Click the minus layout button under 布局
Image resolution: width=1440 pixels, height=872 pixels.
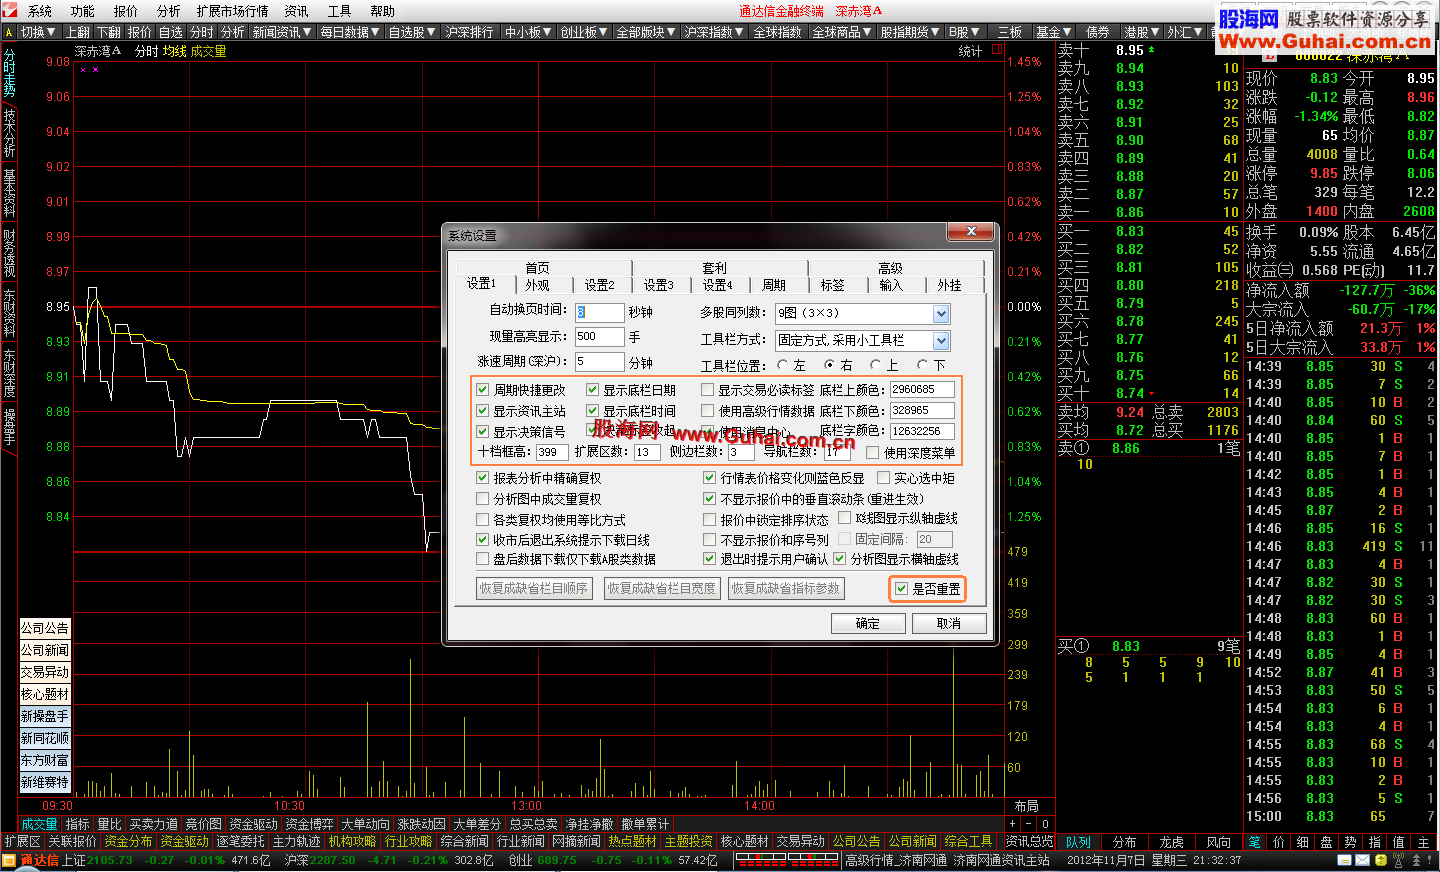(x=1028, y=824)
